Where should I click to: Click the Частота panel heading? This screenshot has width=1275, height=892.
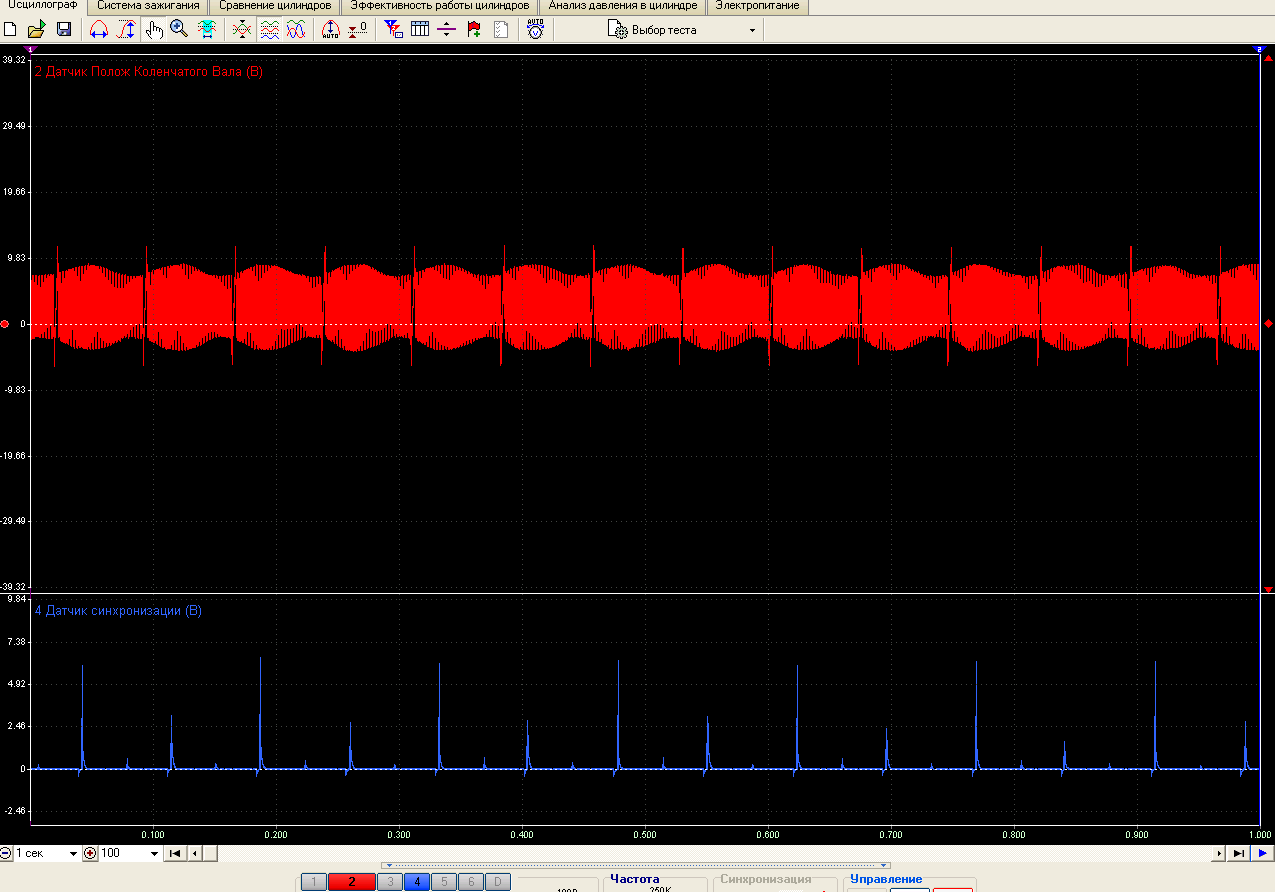click(635, 880)
